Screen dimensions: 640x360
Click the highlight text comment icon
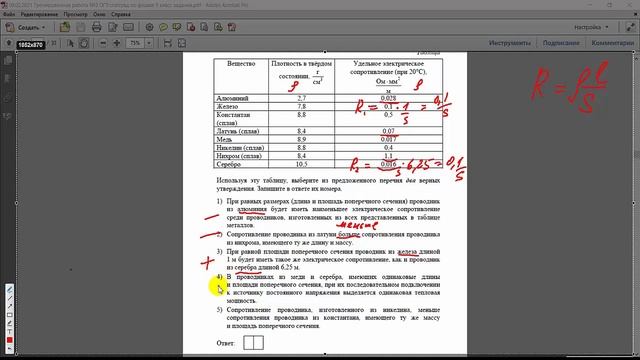pos(177,27)
